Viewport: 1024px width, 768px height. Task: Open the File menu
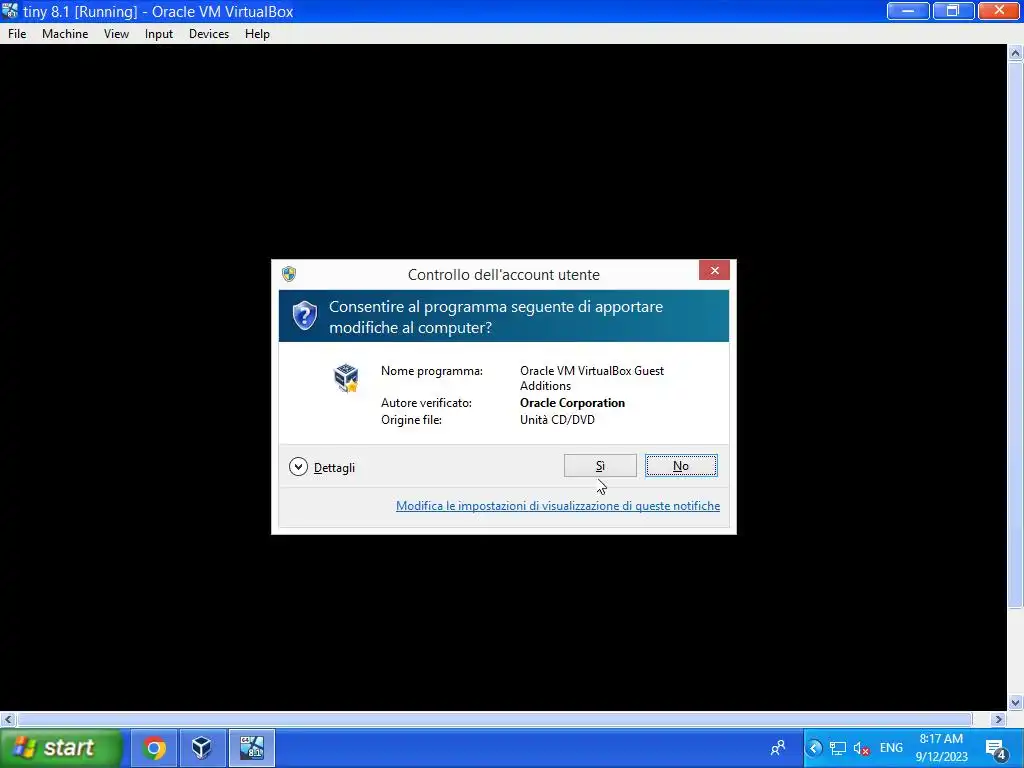click(17, 33)
